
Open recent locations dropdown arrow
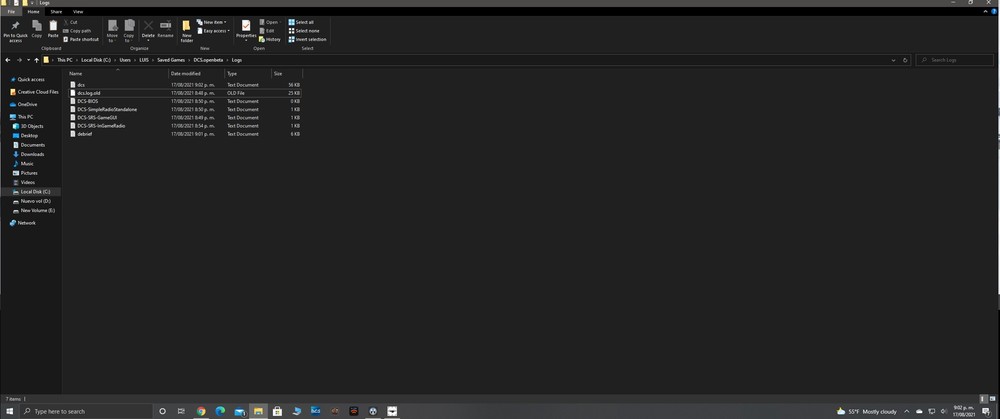coord(28,60)
